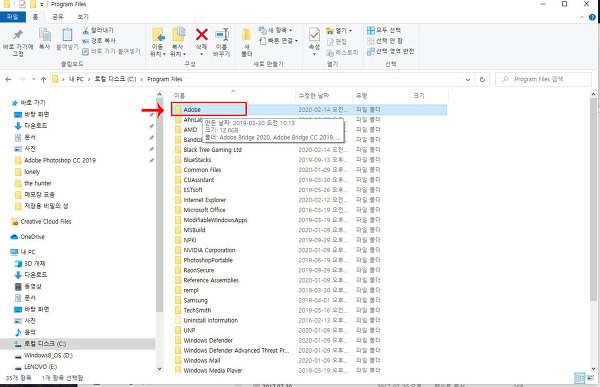Switch to the Home (홈) tab
This screenshot has width=600, height=387.
(35, 17)
